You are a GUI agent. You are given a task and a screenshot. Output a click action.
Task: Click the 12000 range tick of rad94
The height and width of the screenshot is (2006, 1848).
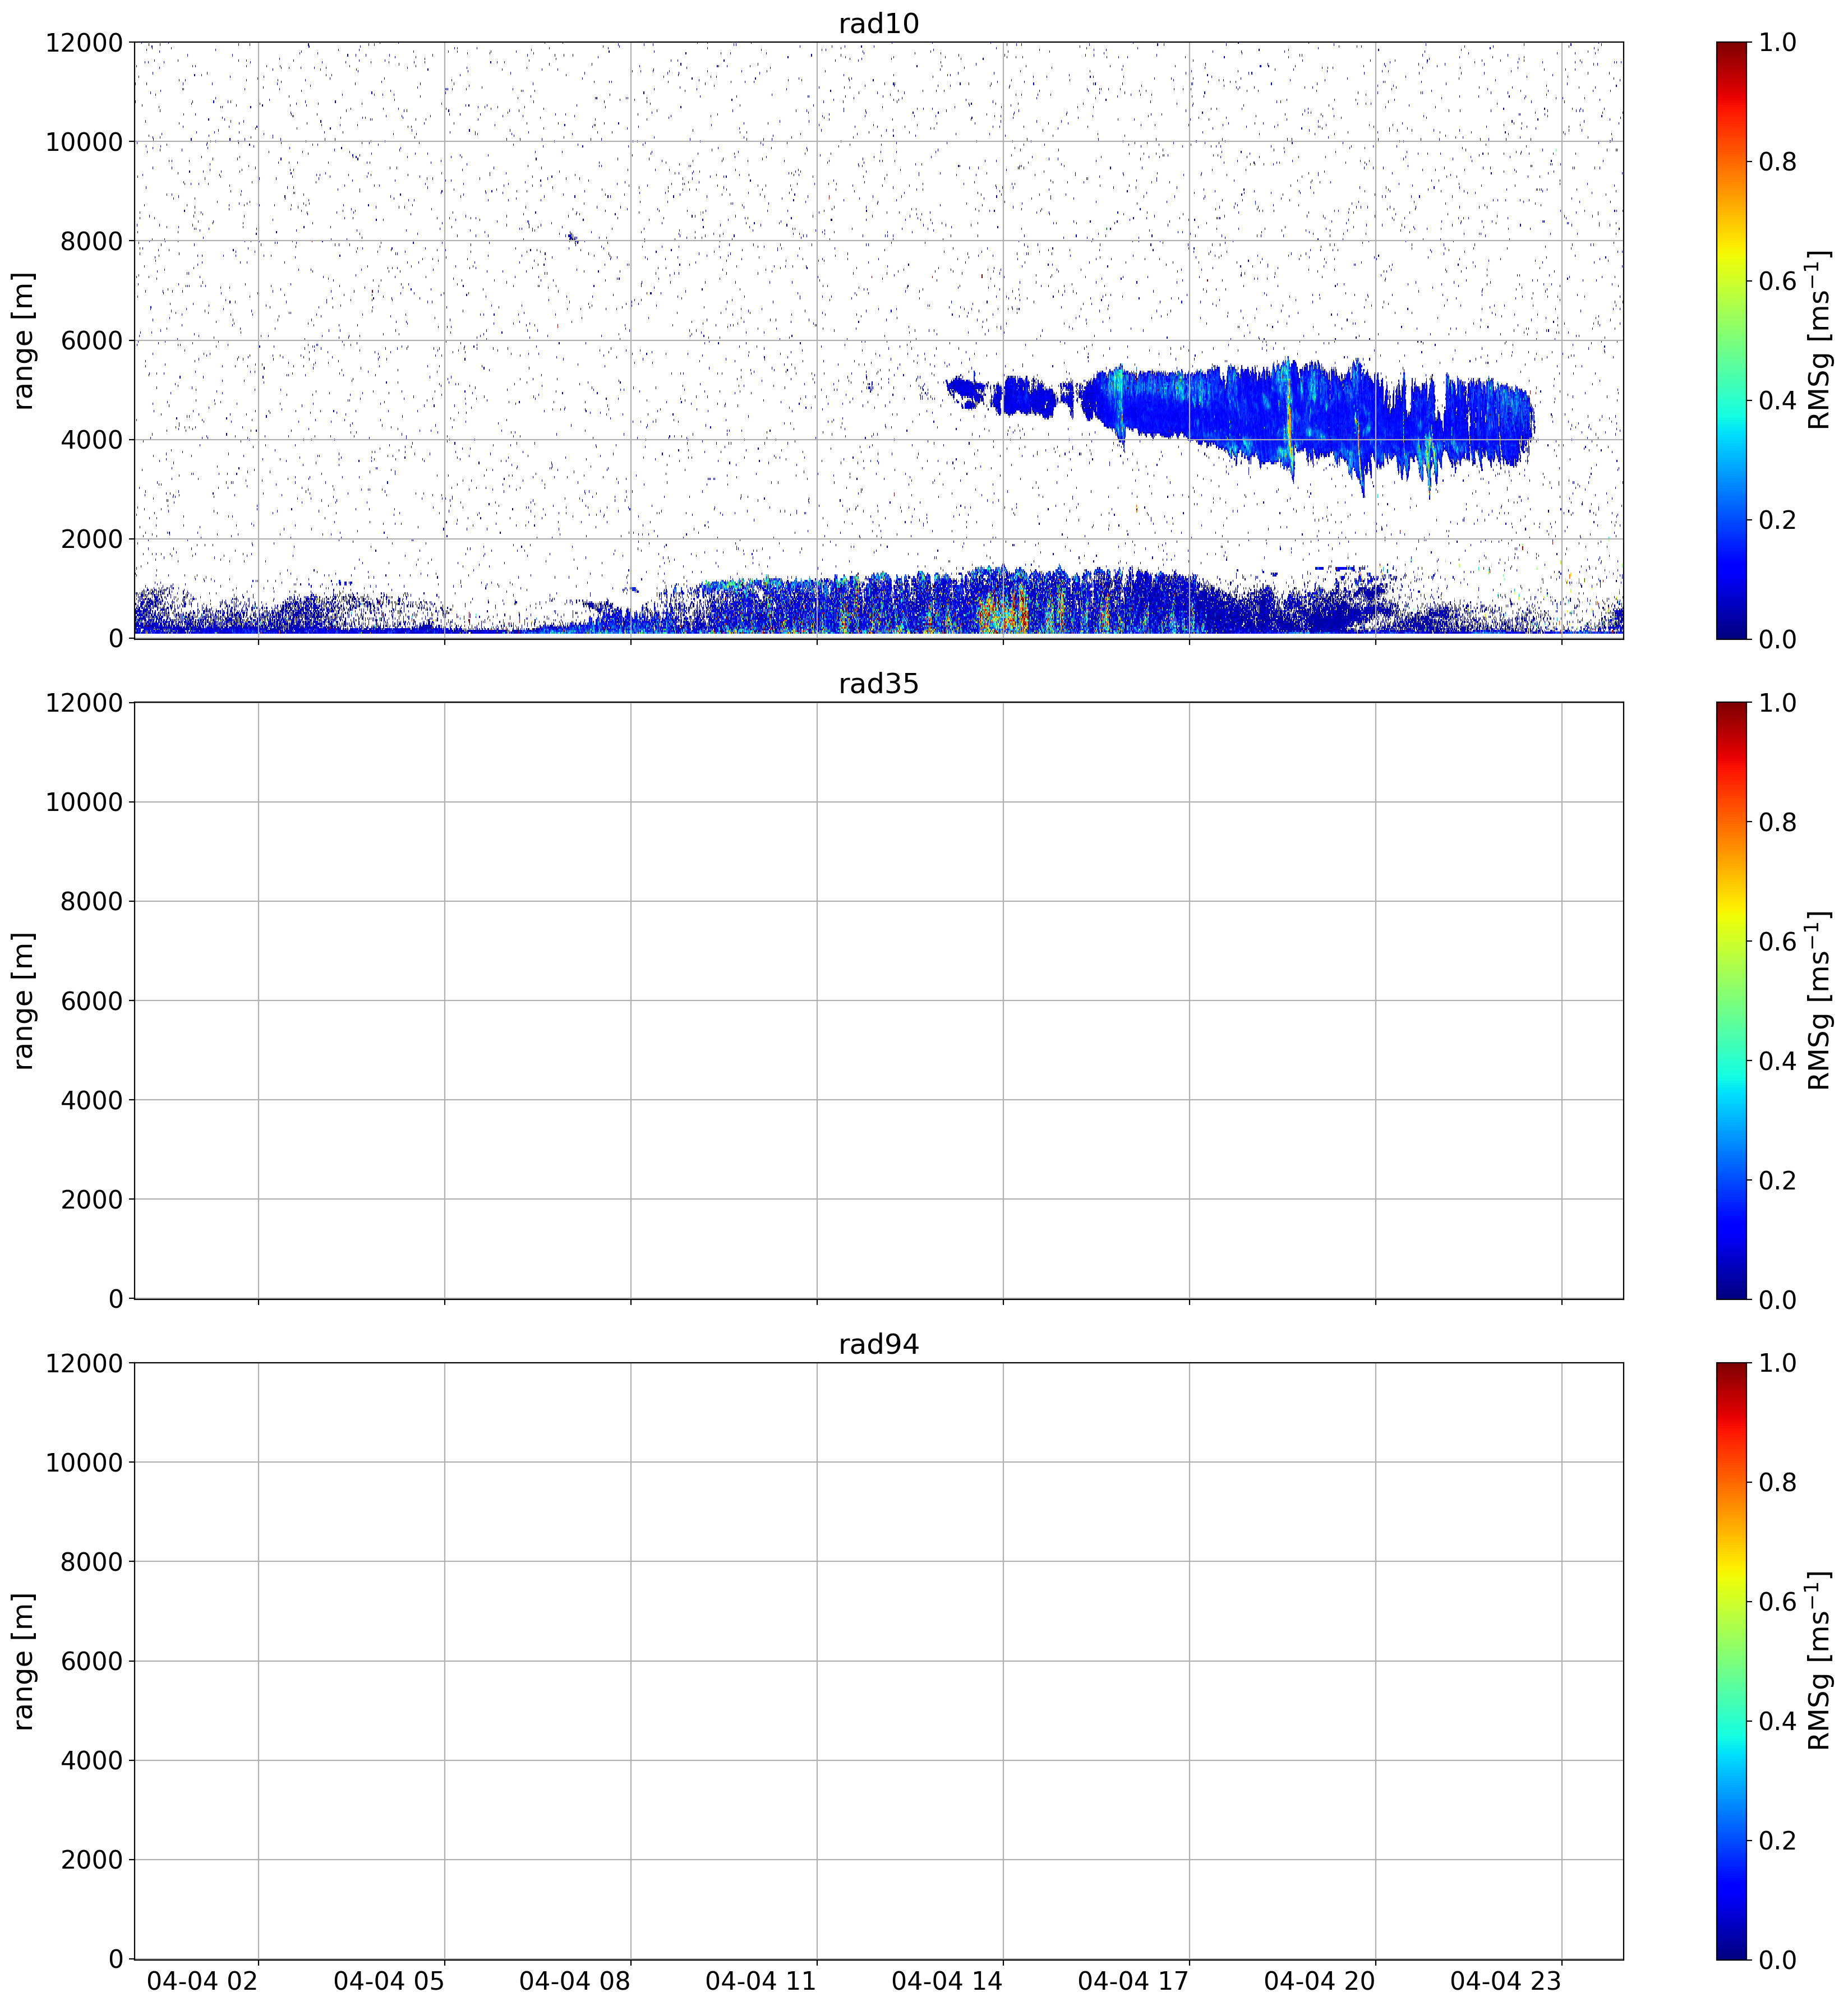(84, 1364)
